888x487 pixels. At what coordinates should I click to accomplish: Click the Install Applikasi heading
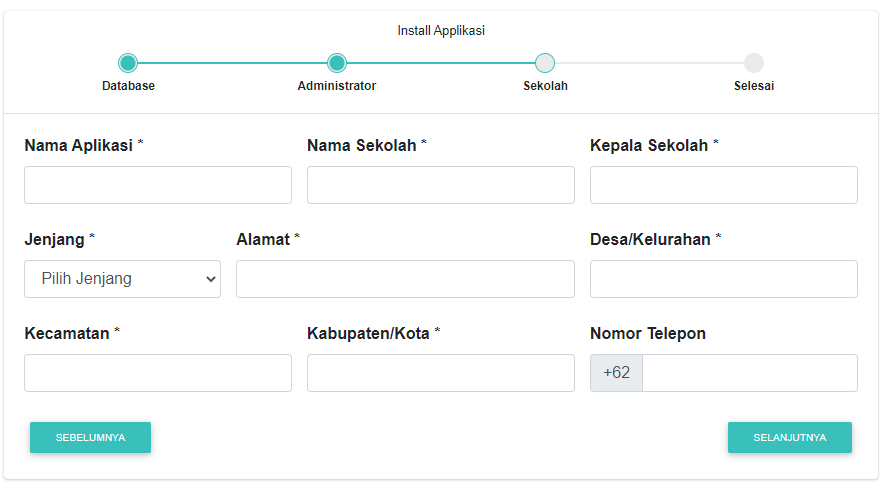click(441, 31)
